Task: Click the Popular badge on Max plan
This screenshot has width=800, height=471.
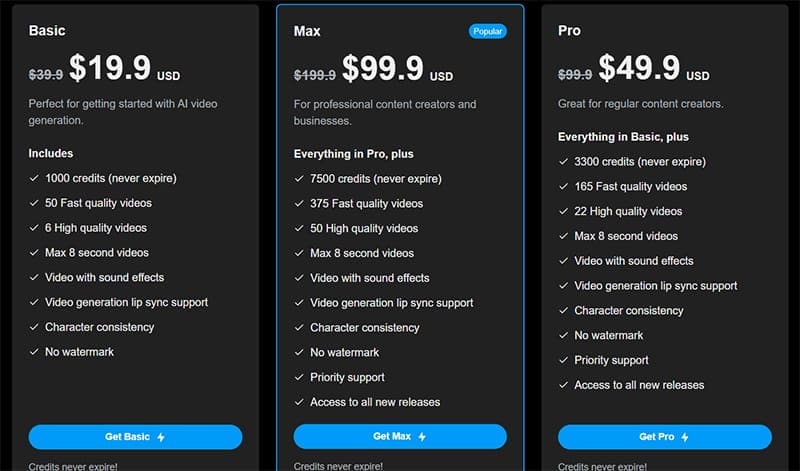Action: point(488,31)
